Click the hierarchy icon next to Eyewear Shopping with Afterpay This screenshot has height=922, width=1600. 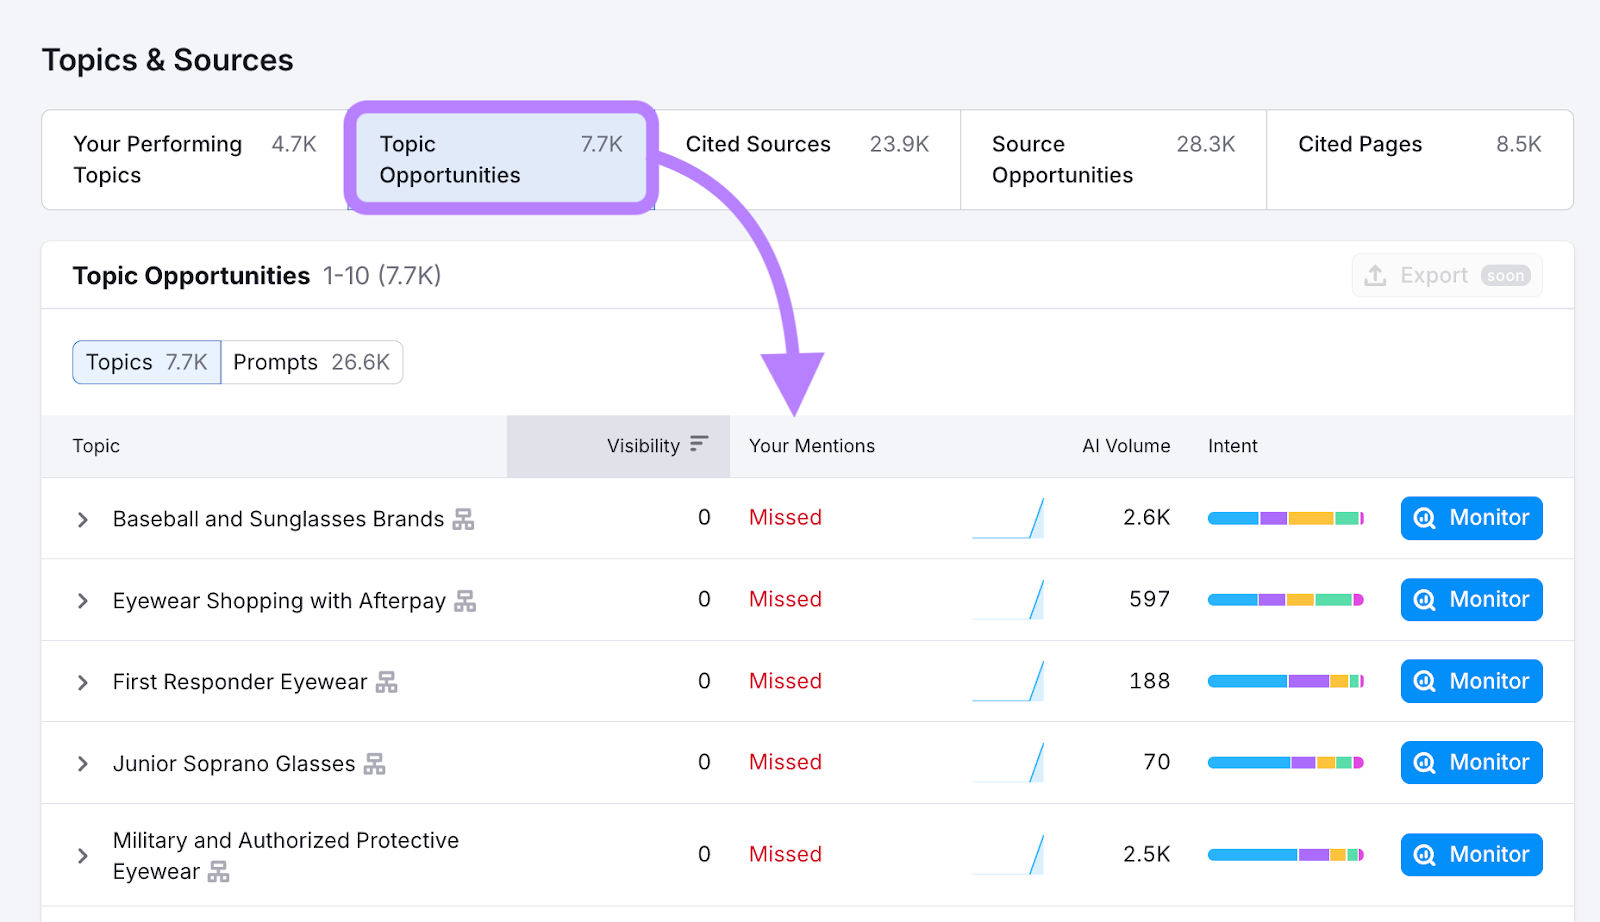467,601
